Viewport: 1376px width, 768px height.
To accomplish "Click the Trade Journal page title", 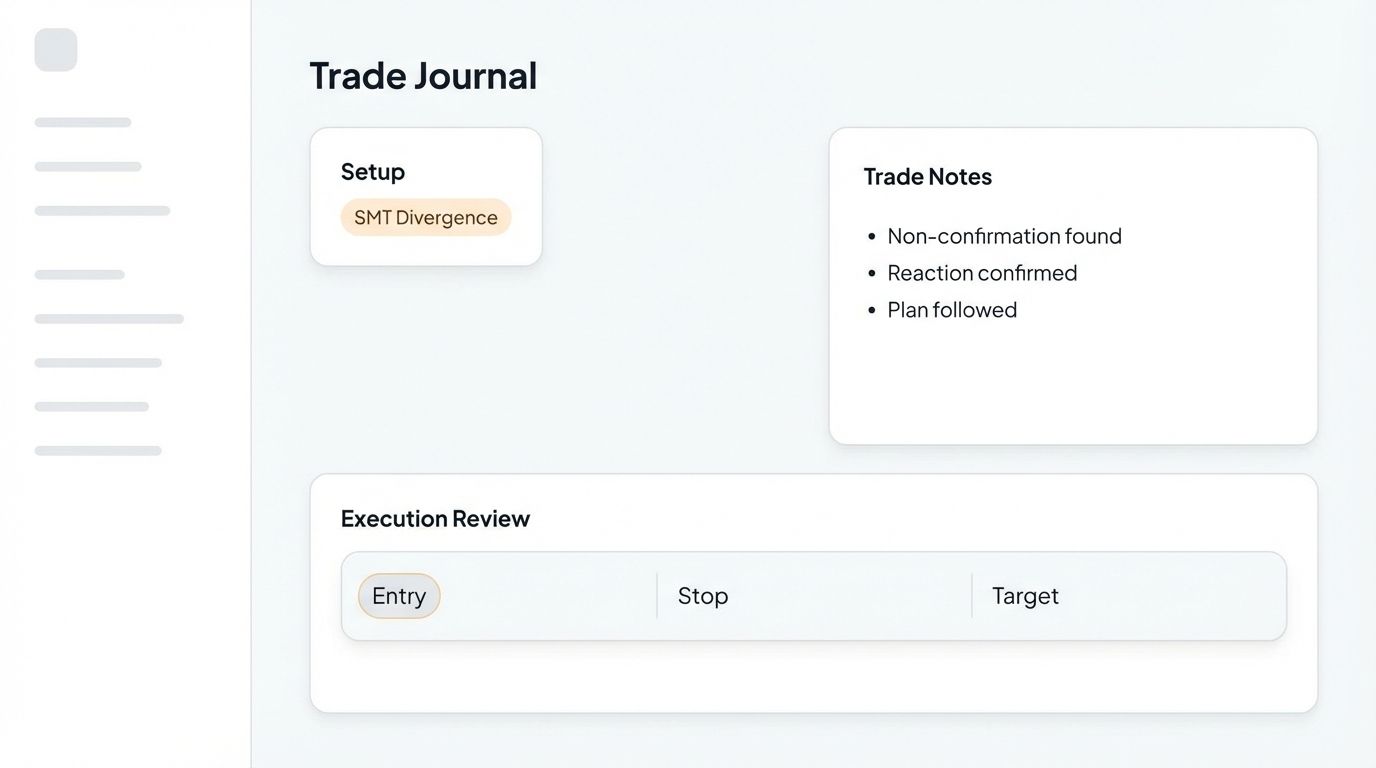I will coord(423,76).
